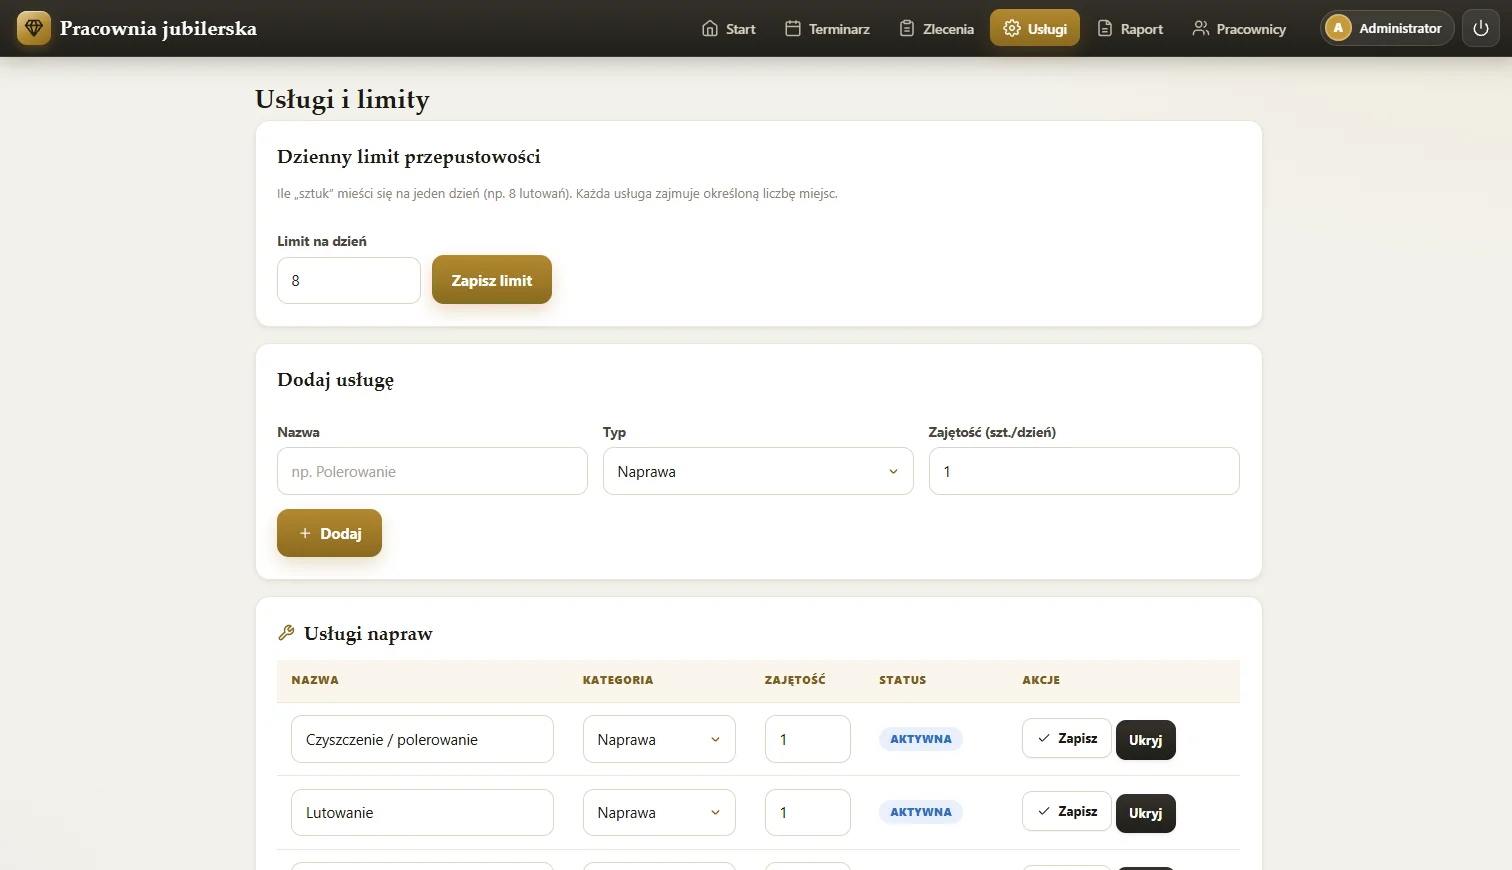1512x870 pixels.
Task: Go to Terminarz calendar
Action: point(827,28)
